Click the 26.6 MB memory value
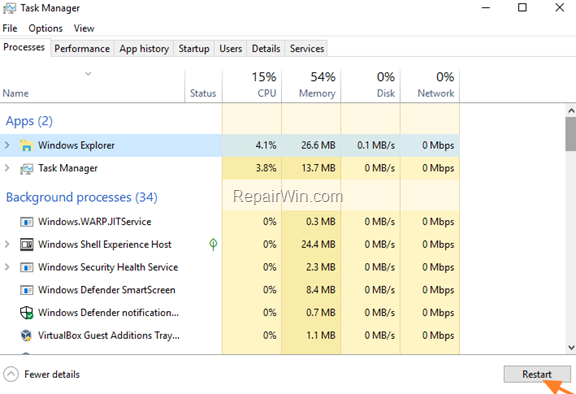 [x=318, y=145]
